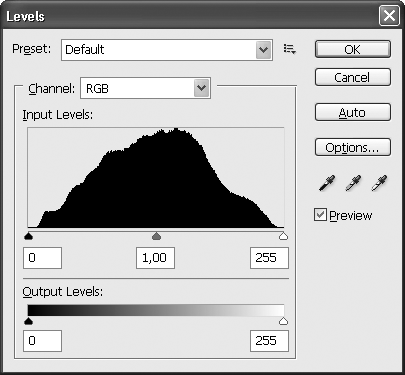
Task: Confirm with the OK button
Action: click(353, 49)
